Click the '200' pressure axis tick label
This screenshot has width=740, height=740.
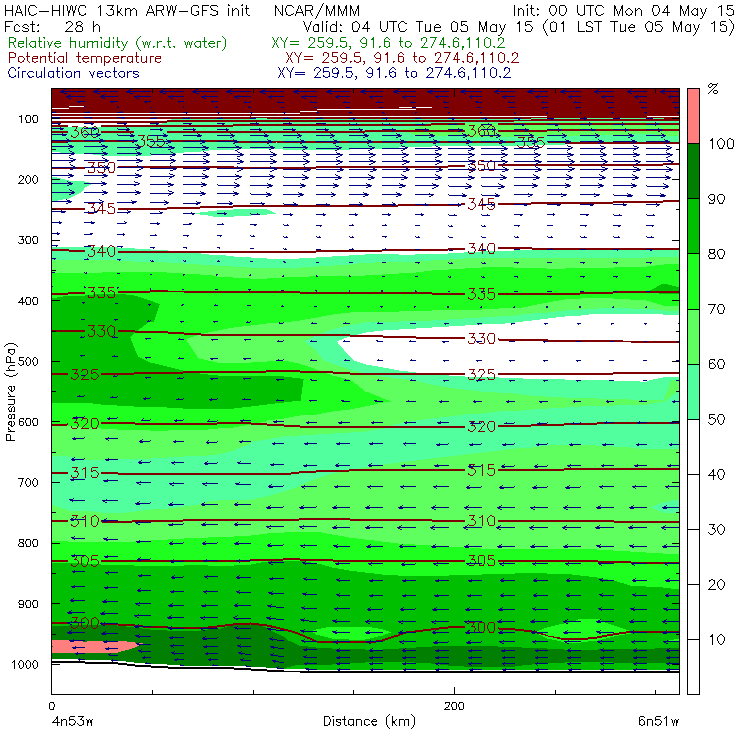tap(28, 179)
